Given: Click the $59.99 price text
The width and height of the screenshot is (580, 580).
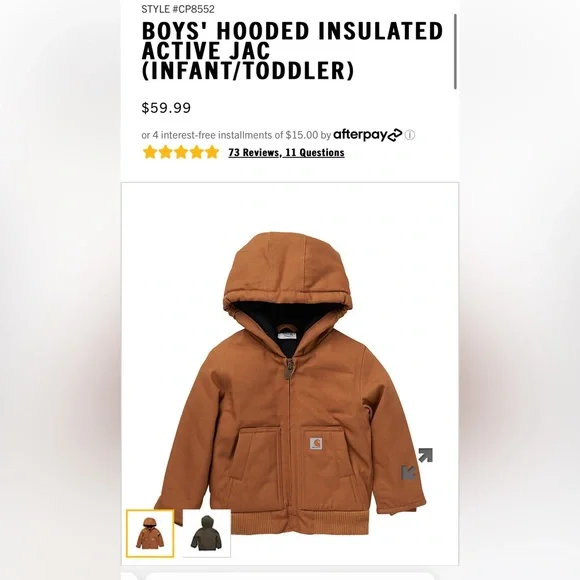Looking at the screenshot, I should point(166,108).
